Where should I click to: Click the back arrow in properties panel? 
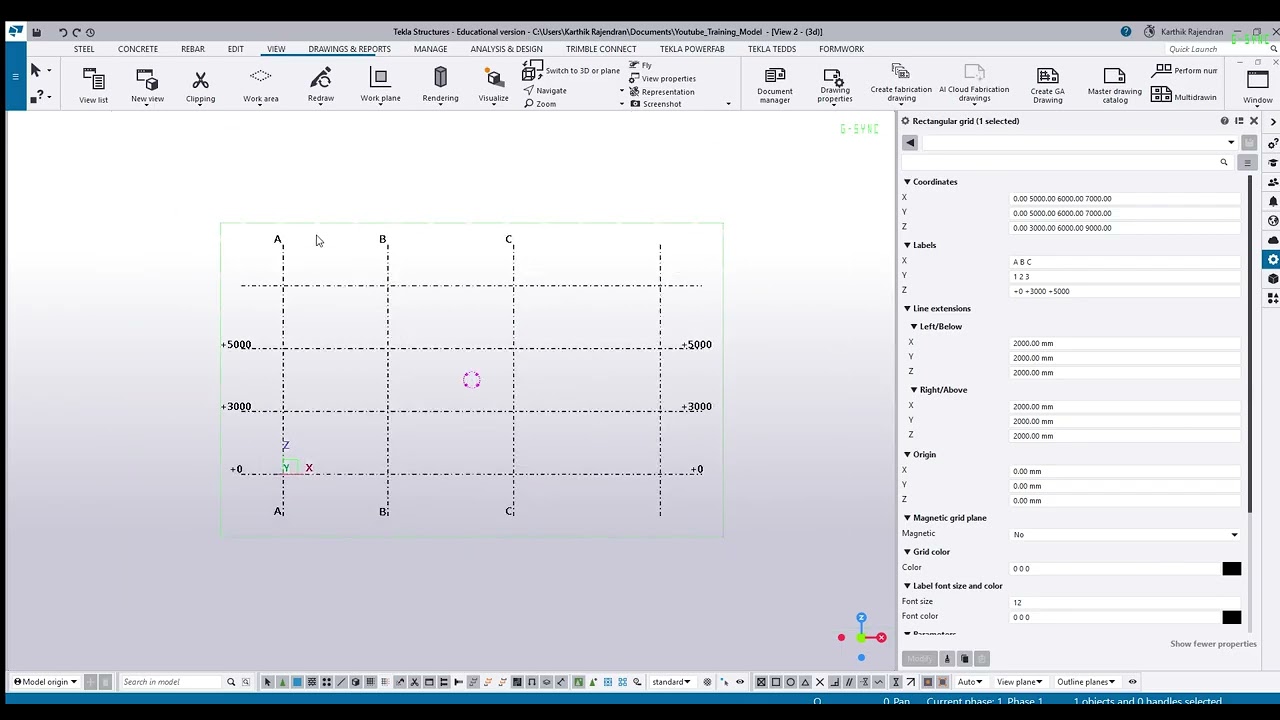910,143
